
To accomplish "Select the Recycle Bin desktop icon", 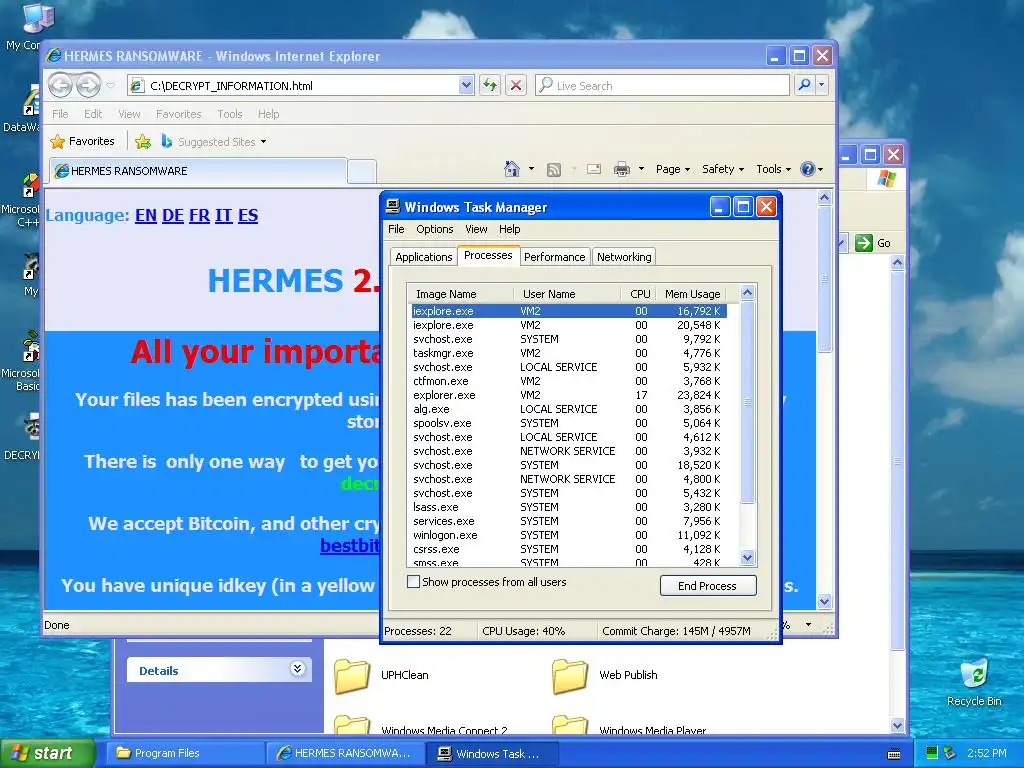I will (x=974, y=676).
